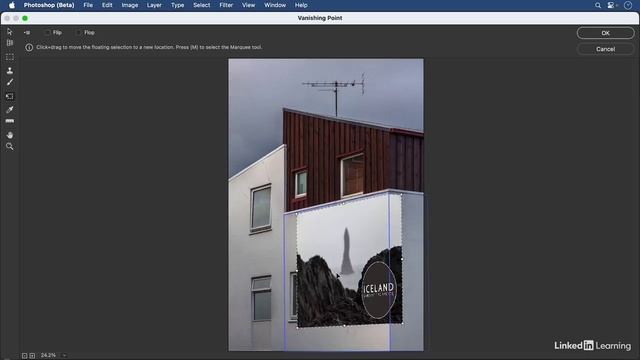Open the Image menu
This screenshot has height=360, width=640.
click(x=130, y=5)
